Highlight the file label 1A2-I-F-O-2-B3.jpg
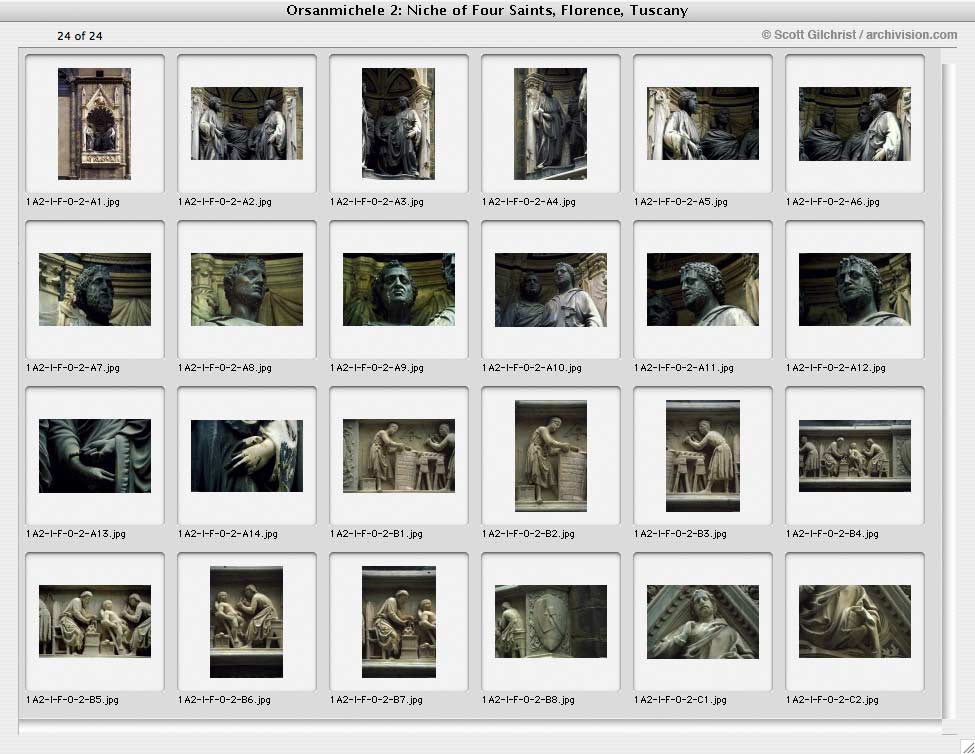 (x=680, y=533)
